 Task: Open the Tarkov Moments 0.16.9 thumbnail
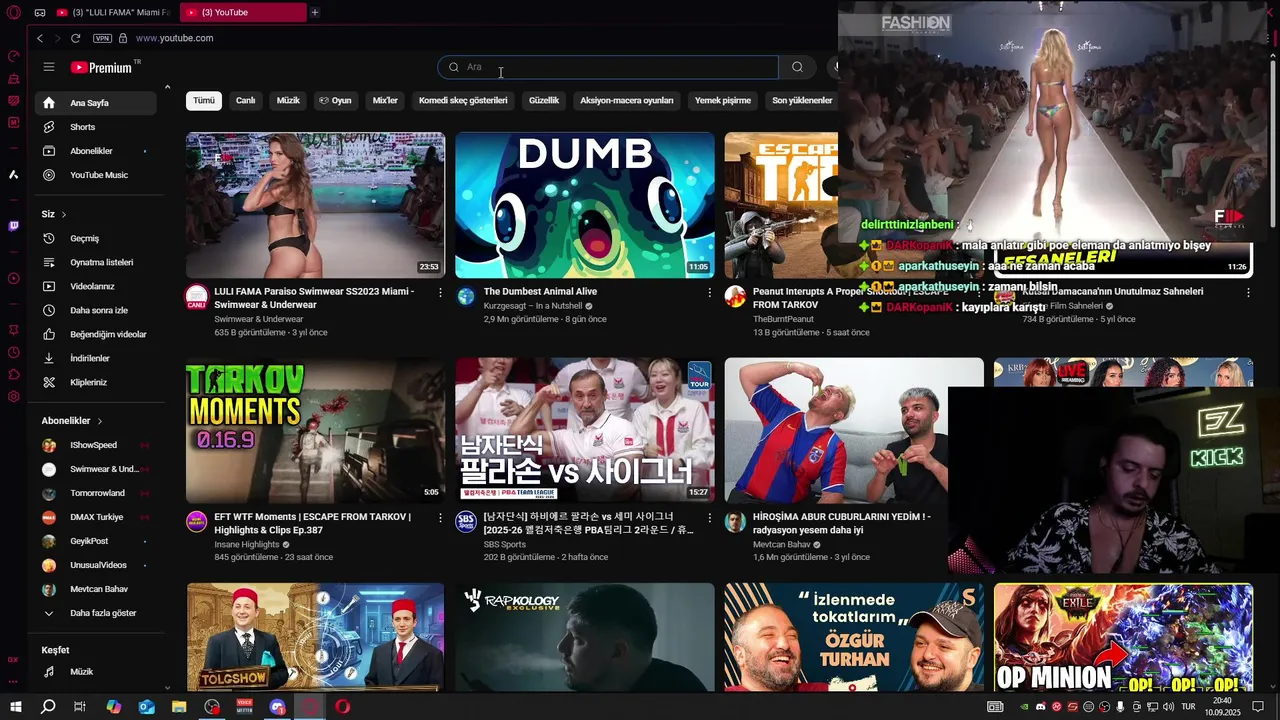click(x=315, y=430)
